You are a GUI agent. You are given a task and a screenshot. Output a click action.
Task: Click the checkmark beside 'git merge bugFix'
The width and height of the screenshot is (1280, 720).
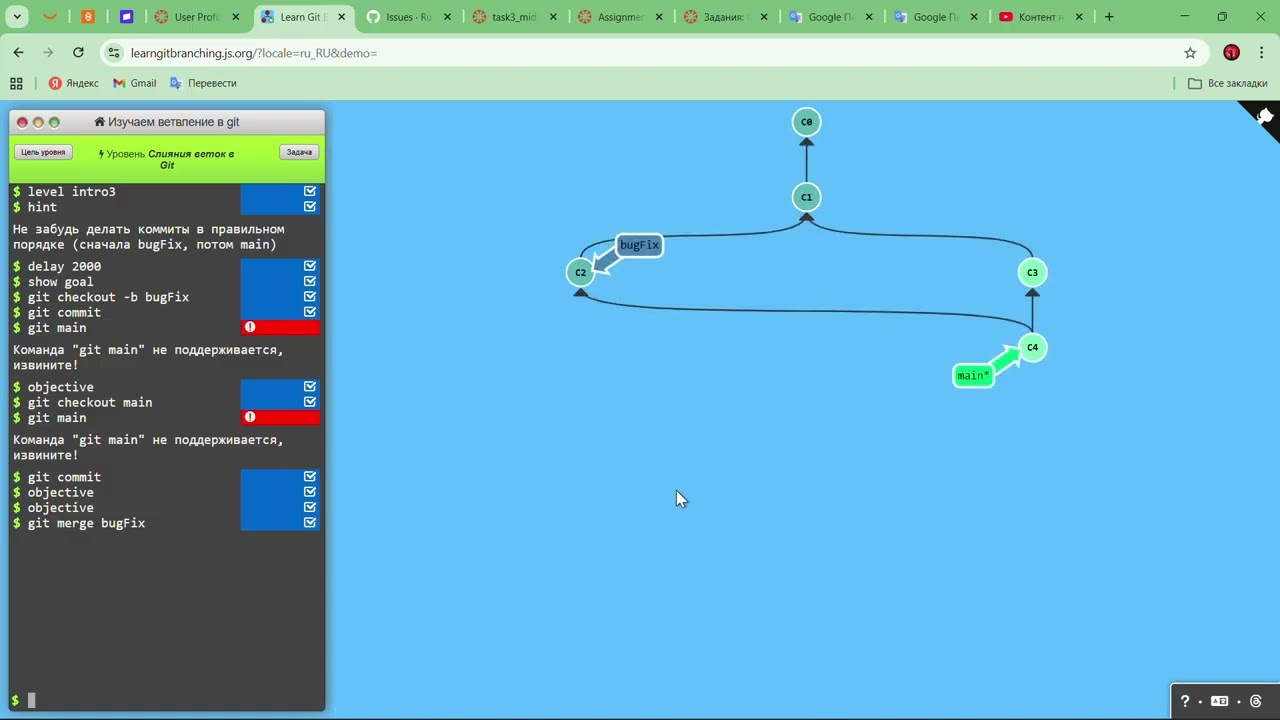click(x=309, y=523)
